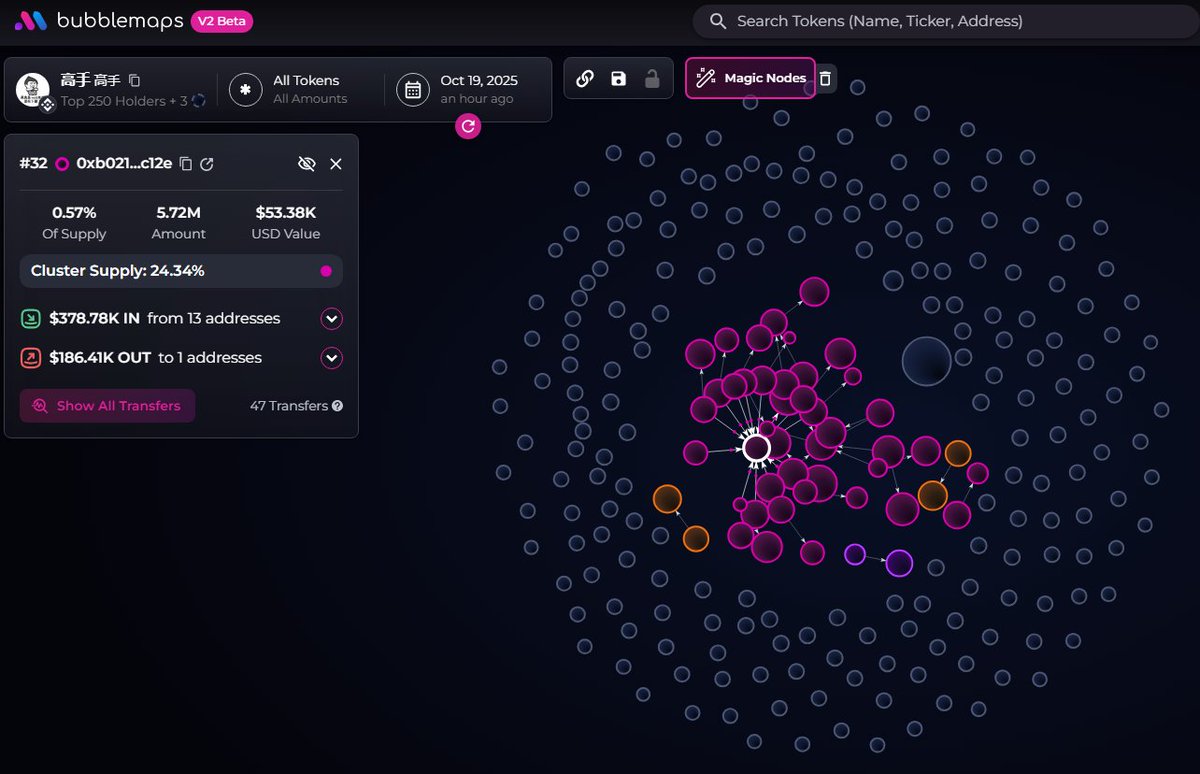1200x774 pixels.
Task: Delete magic nodes with trash icon
Action: click(x=824, y=78)
